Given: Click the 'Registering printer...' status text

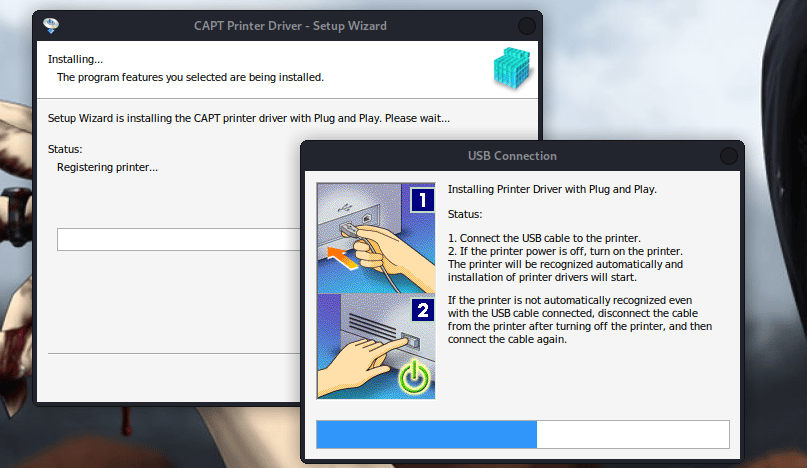Looking at the screenshot, I should 107,167.
